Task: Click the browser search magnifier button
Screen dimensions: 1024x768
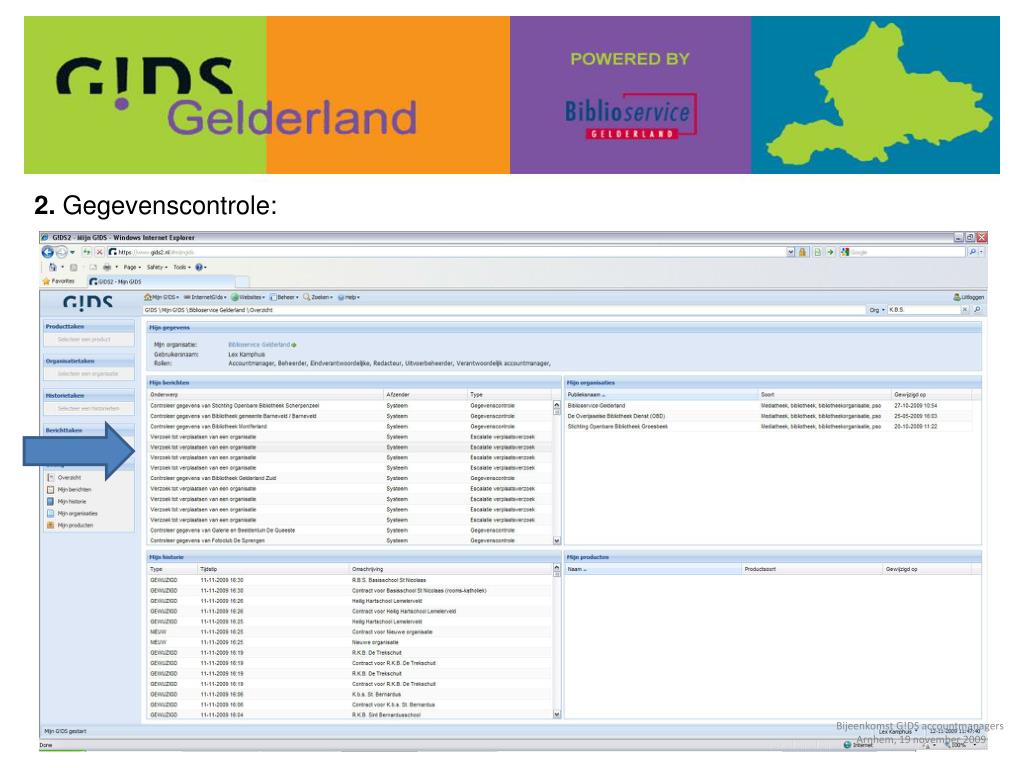Action: click(972, 252)
